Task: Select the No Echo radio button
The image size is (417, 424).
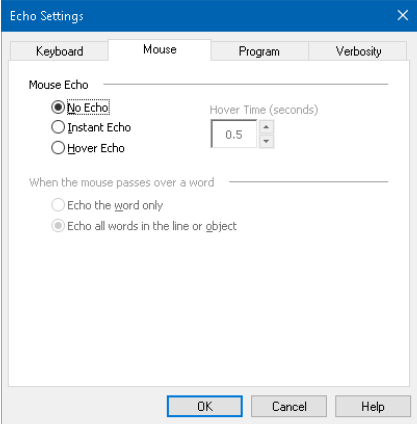Action: point(80,107)
